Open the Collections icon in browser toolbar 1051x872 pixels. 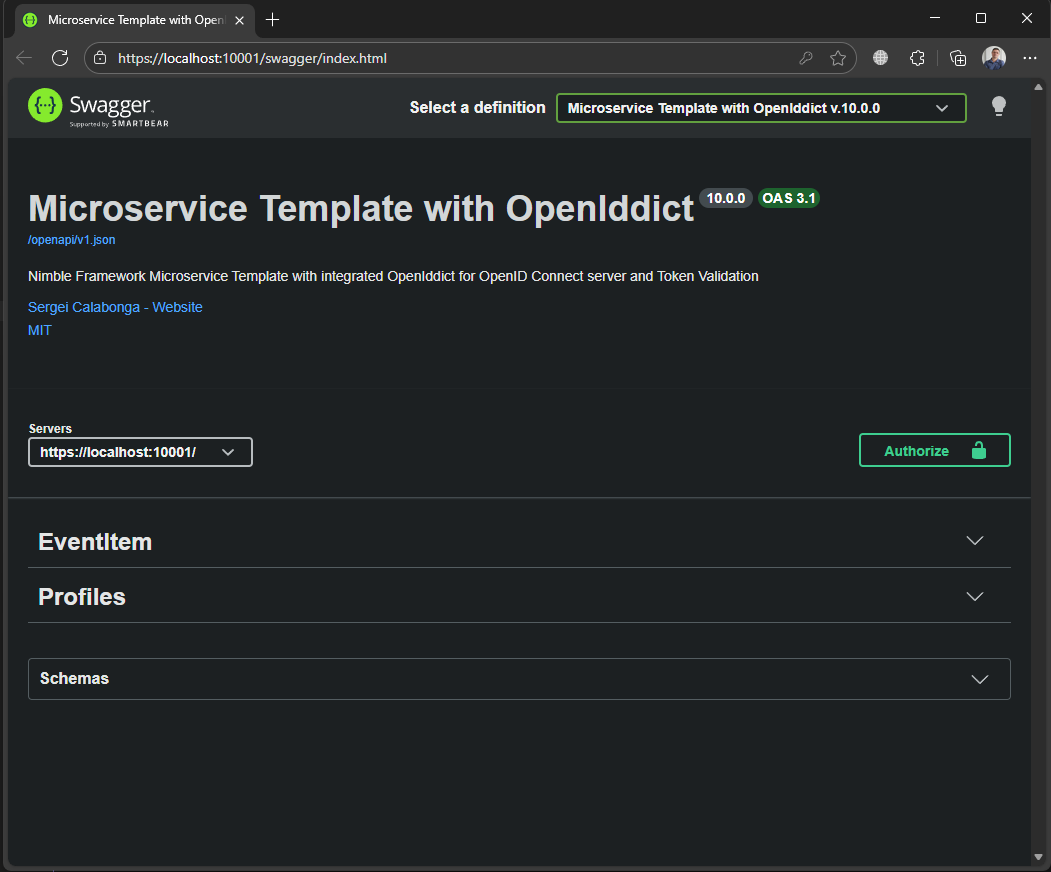(957, 58)
